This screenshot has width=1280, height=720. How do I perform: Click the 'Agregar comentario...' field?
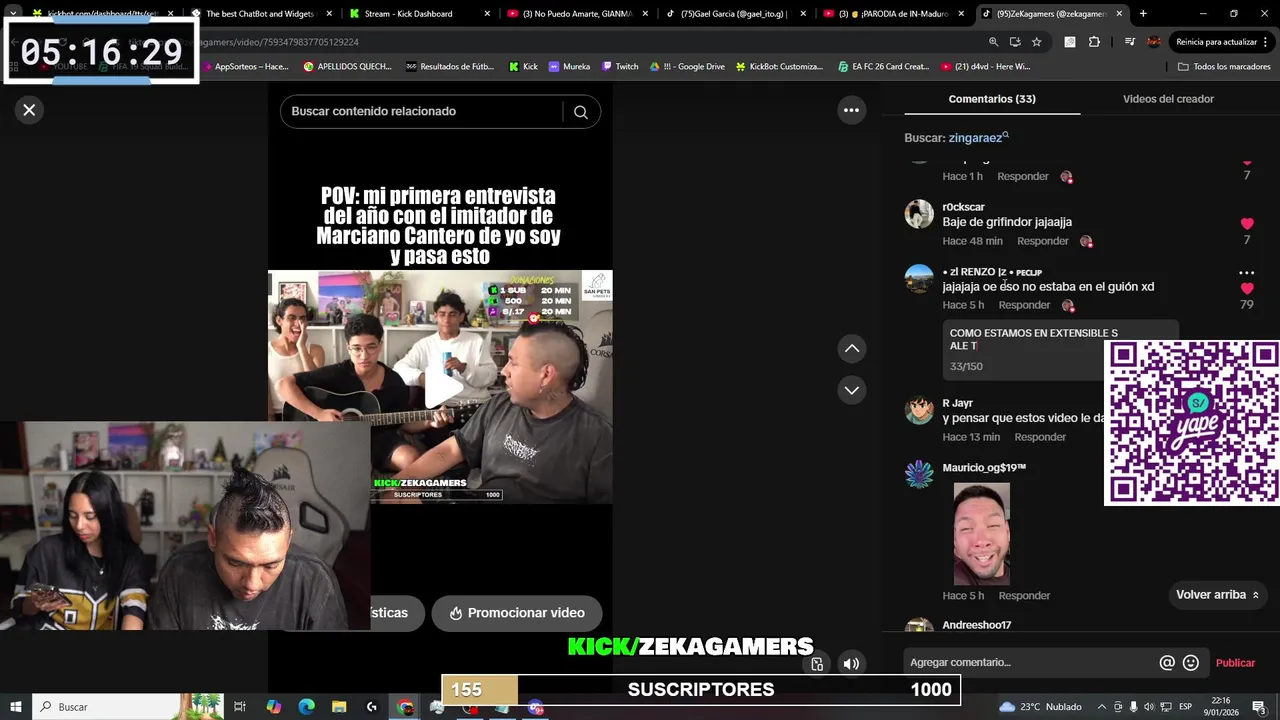pos(1030,662)
